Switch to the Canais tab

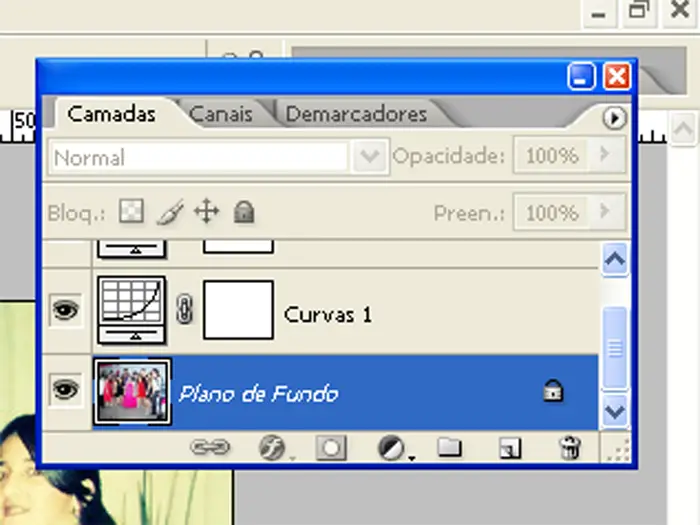pyautogui.click(x=220, y=114)
